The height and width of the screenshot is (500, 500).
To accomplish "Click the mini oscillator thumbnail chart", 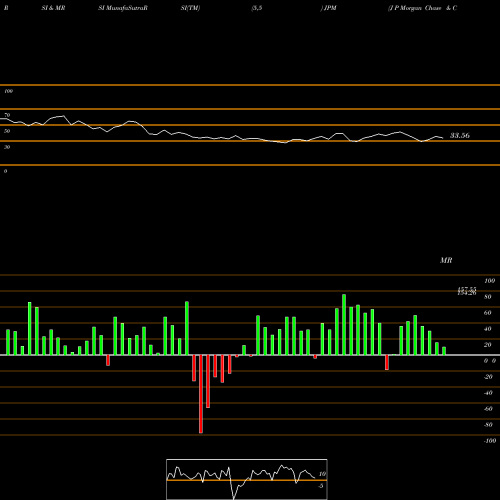I will coord(247,479).
